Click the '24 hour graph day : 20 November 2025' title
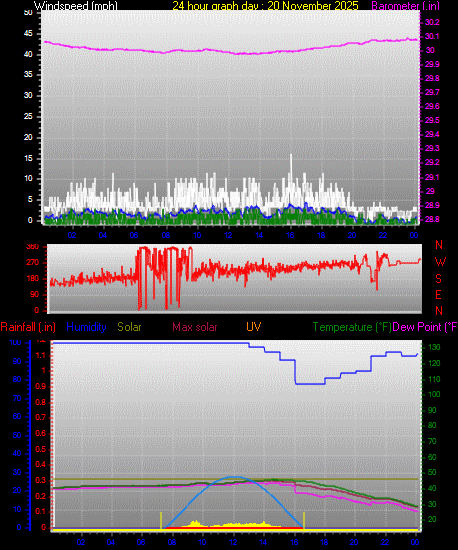This screenshot has height=550, width=458. [265, 6]
